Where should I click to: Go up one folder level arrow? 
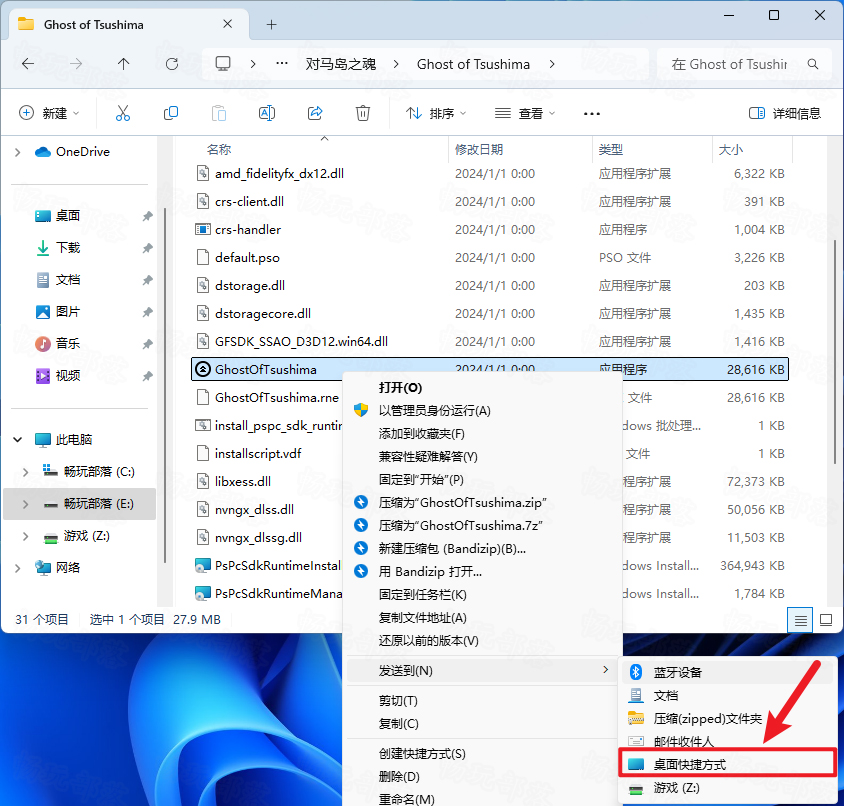(x=124, y=64)
